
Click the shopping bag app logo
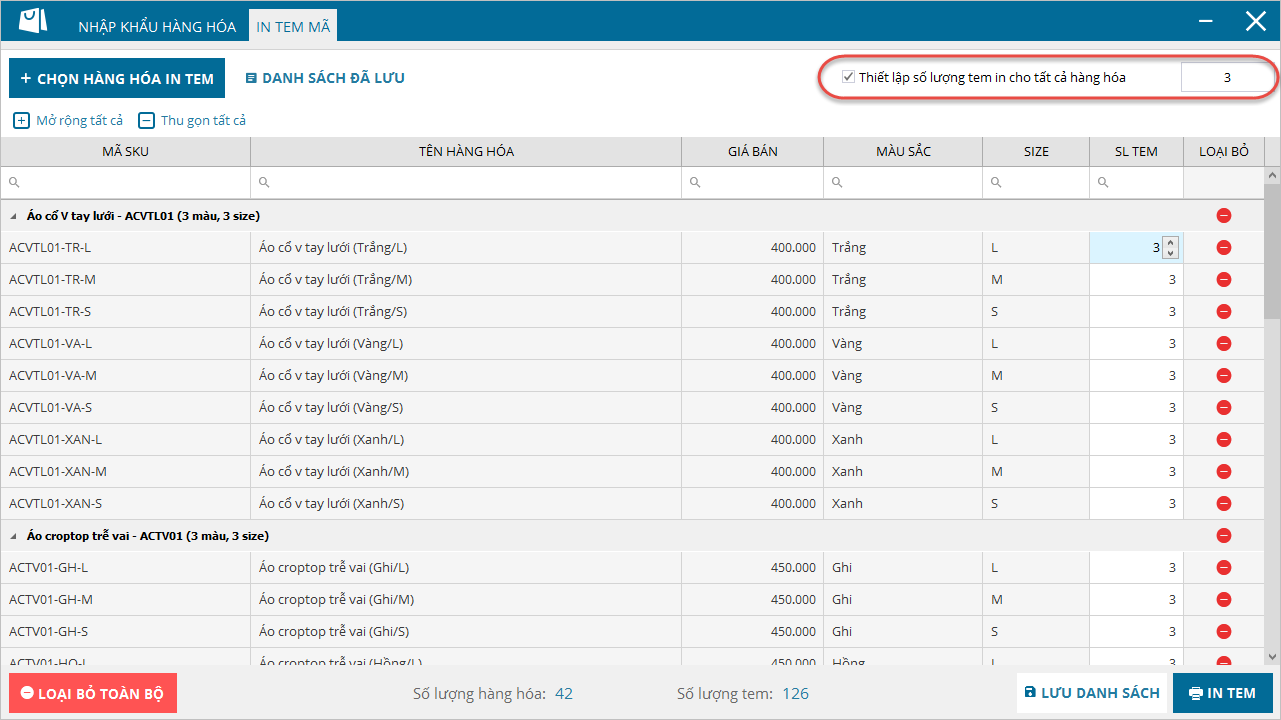[x=33, y=21]
